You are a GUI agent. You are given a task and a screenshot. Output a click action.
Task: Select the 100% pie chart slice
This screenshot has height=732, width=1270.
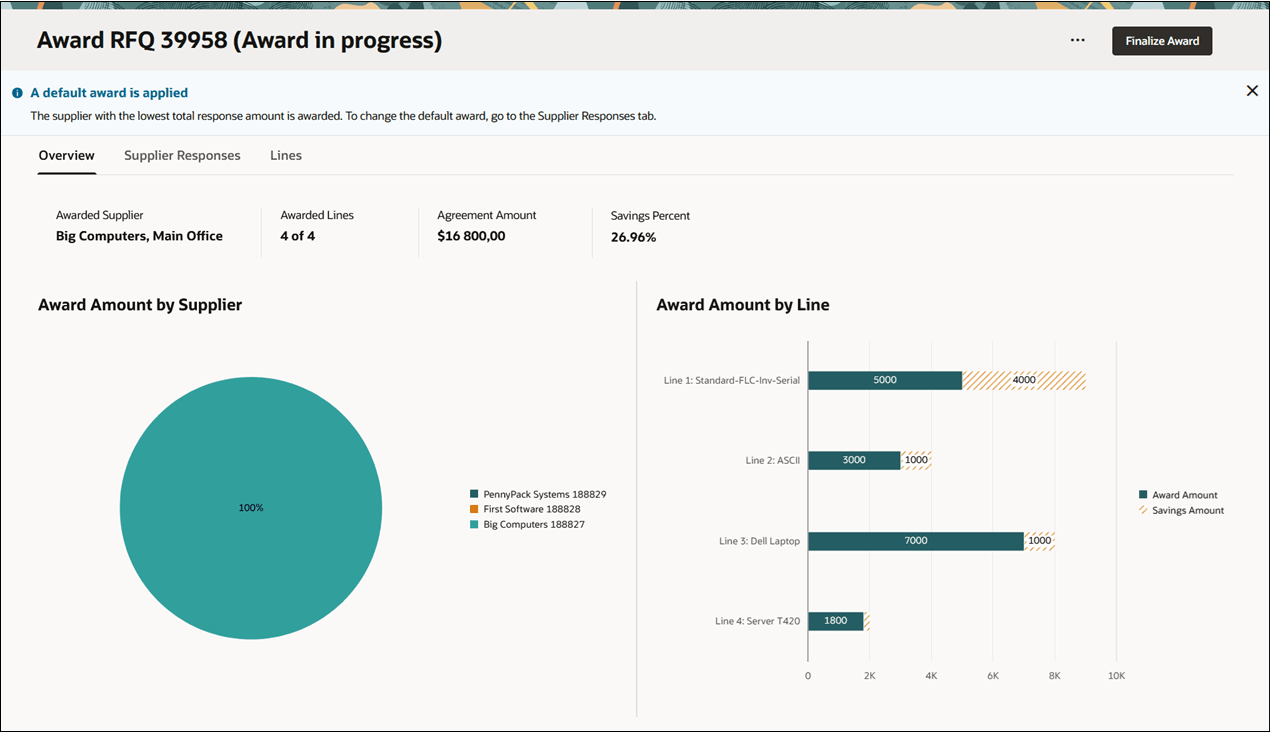point(251,507)
